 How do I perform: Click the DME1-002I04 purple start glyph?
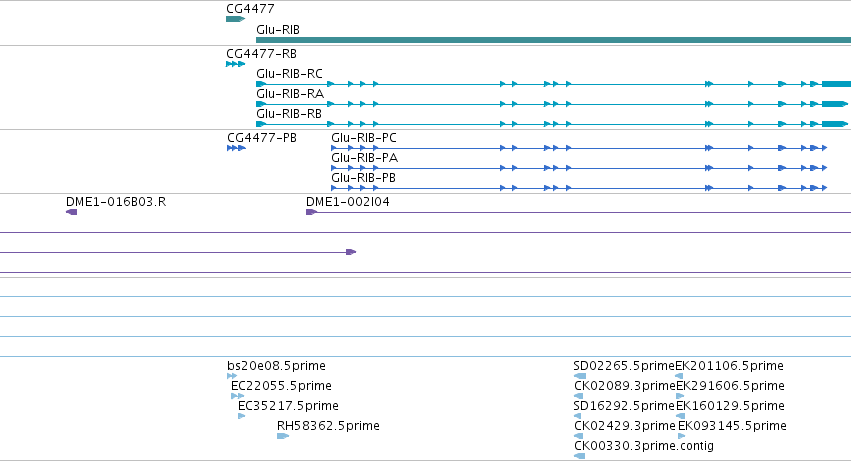(x=311, y=212)
